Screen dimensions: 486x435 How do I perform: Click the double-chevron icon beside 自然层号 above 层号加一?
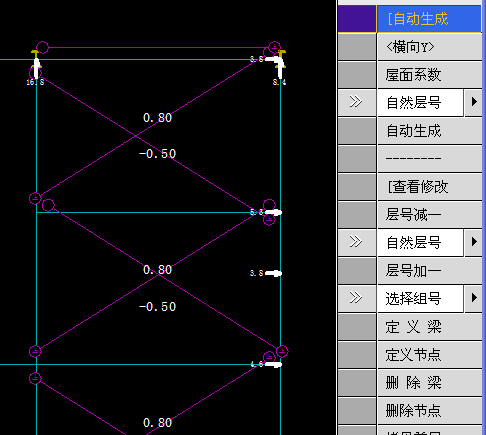(x=356, y=242)
